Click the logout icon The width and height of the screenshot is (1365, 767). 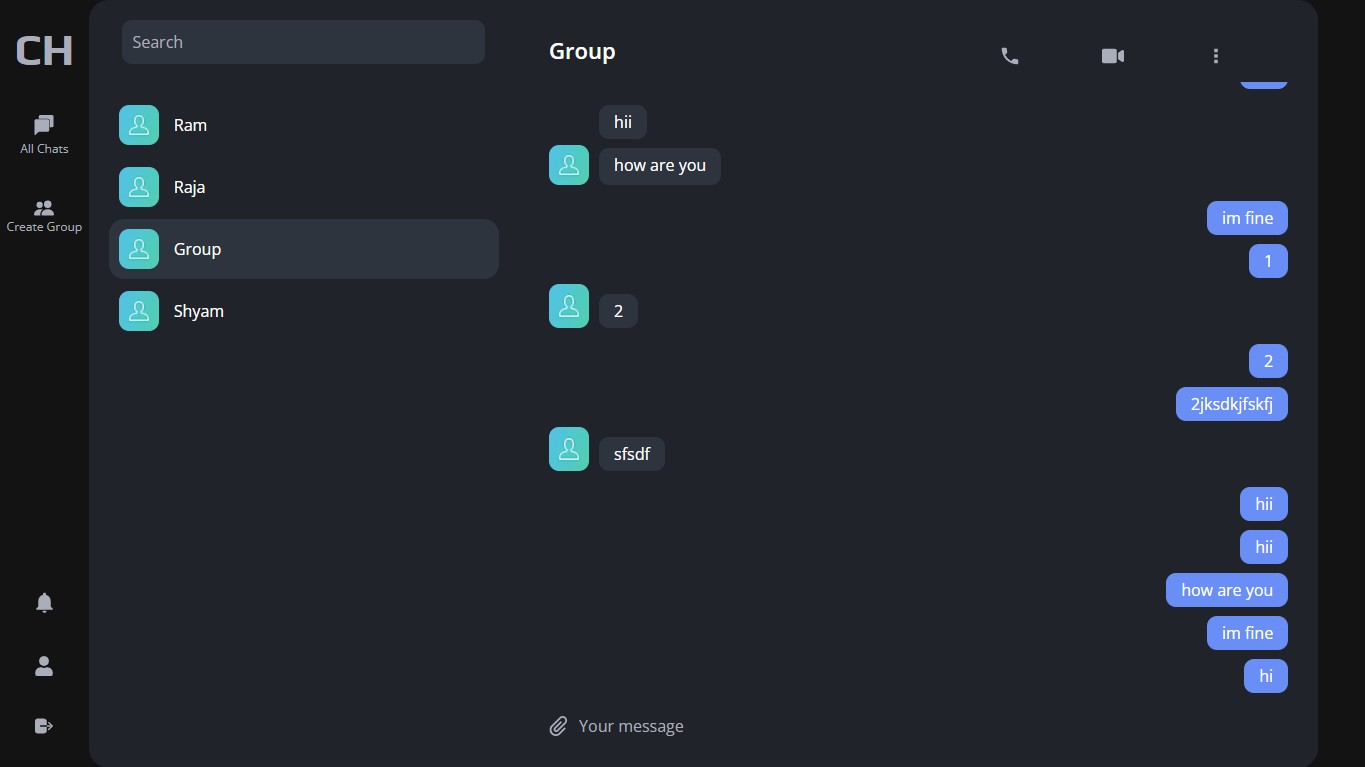44,726
